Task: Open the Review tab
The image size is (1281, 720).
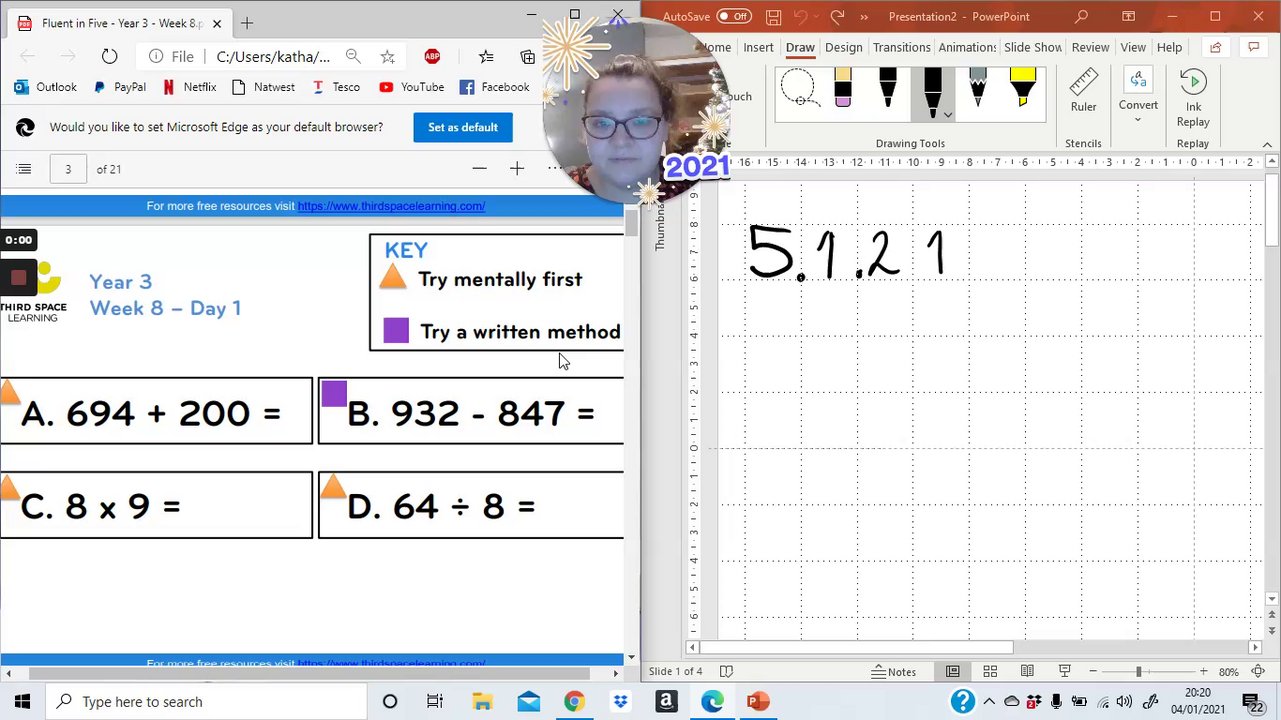Action: pyautogui.click(x=1090, y=47)
